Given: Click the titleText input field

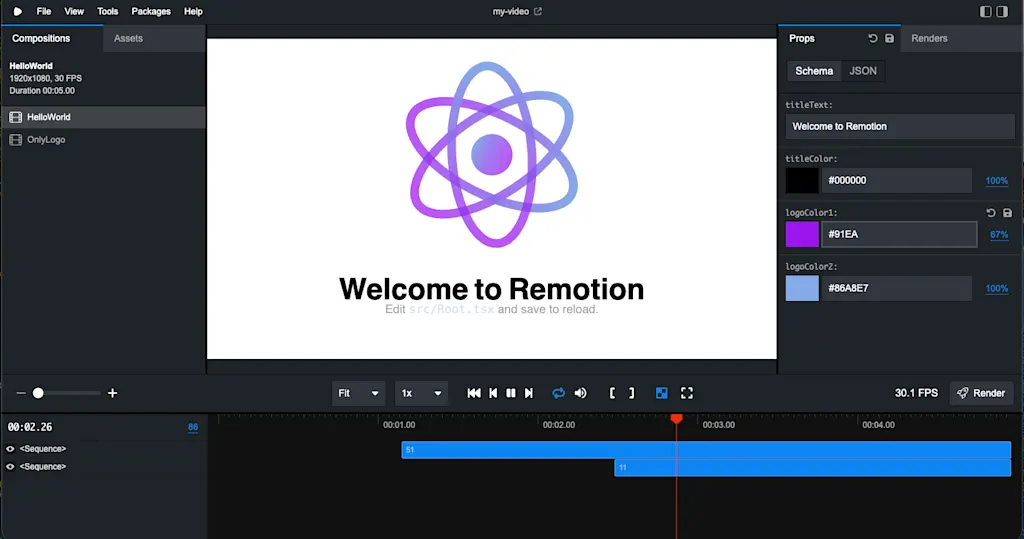Looking at the screenshot, I should [900, 127].
